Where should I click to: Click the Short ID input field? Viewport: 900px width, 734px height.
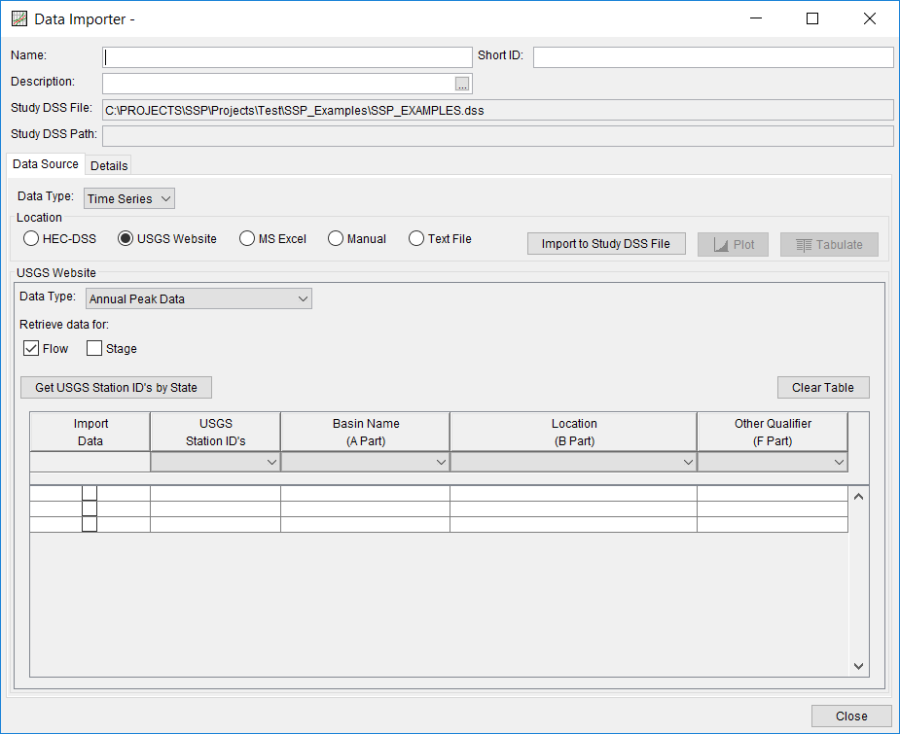[713, 57]
